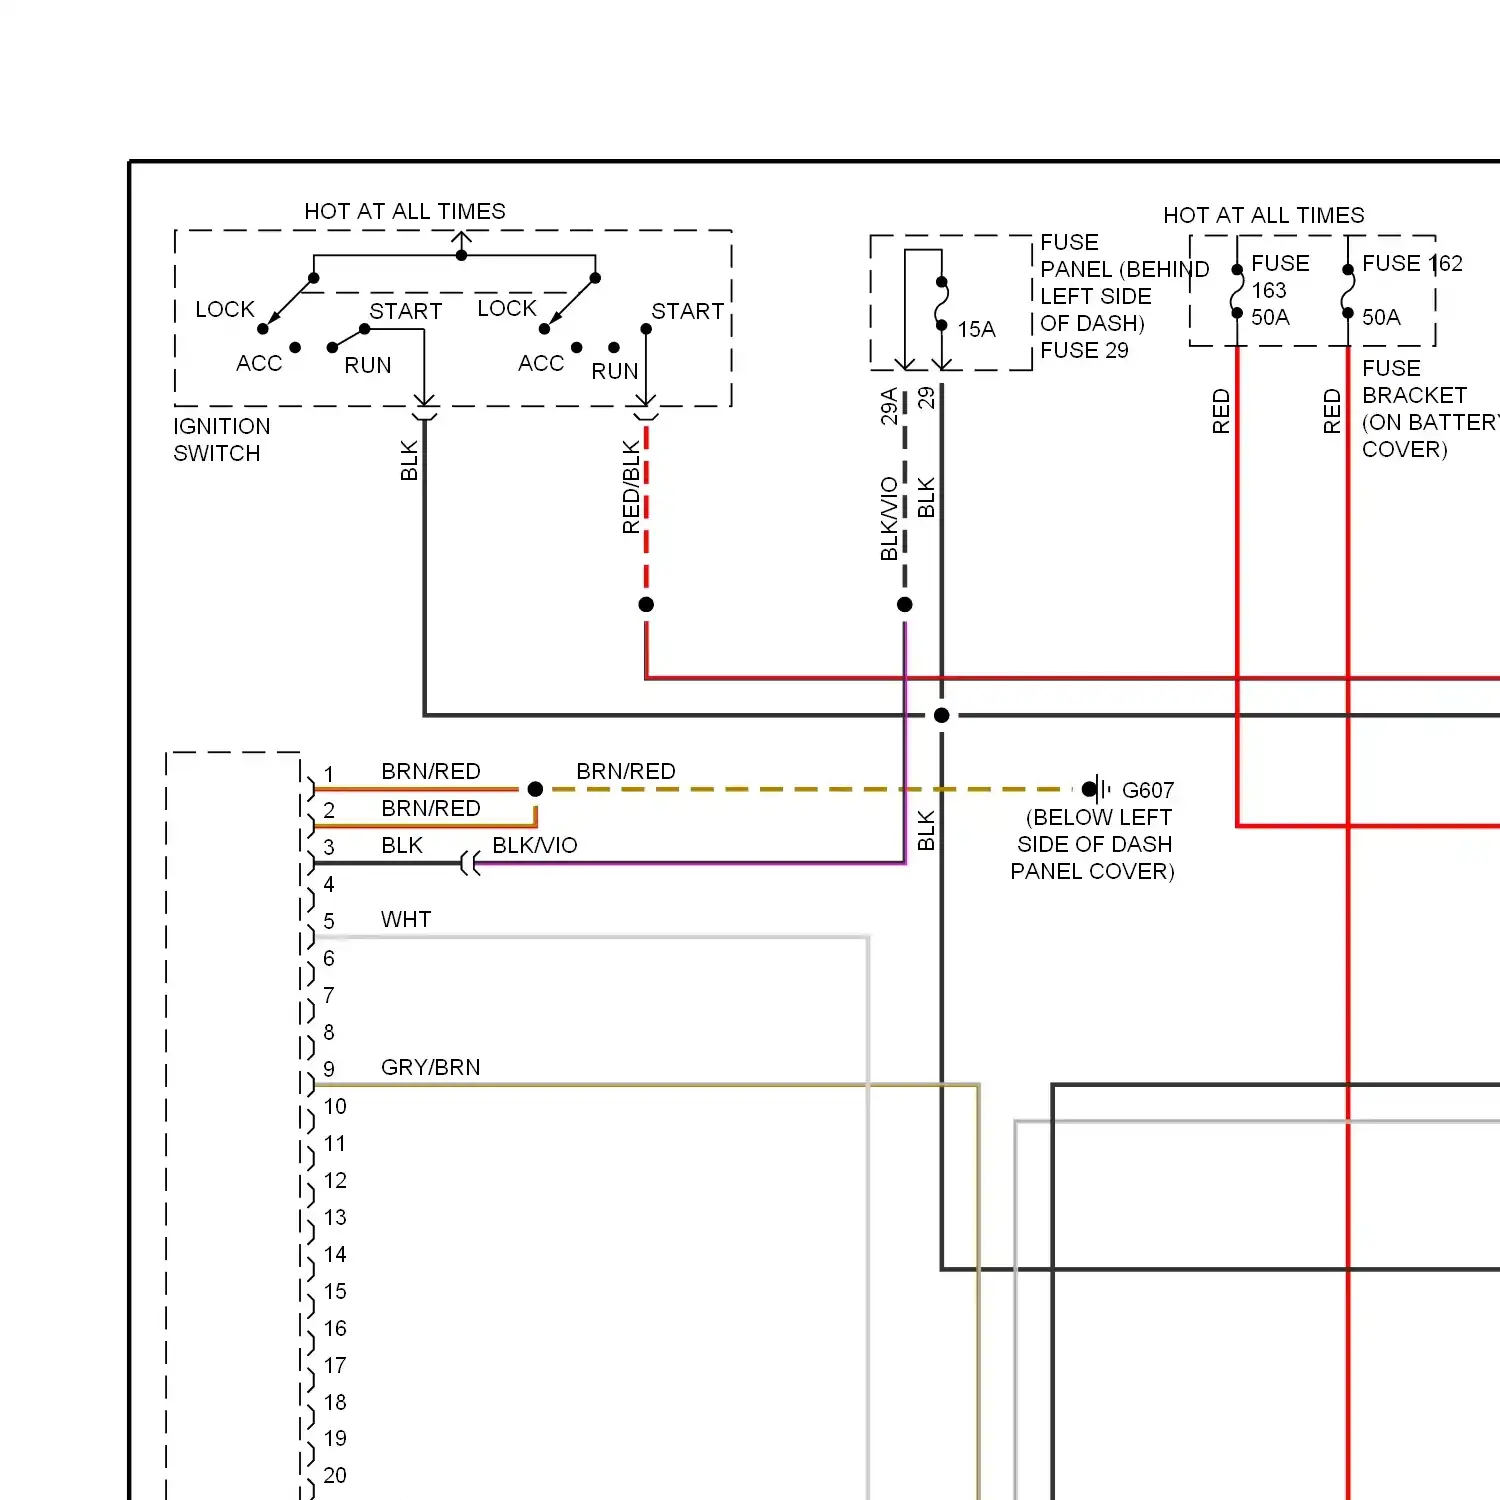Click HOT AT ALL TIMES above ignition switch
Screen dimensions: 1500x1500
[405, 211]
